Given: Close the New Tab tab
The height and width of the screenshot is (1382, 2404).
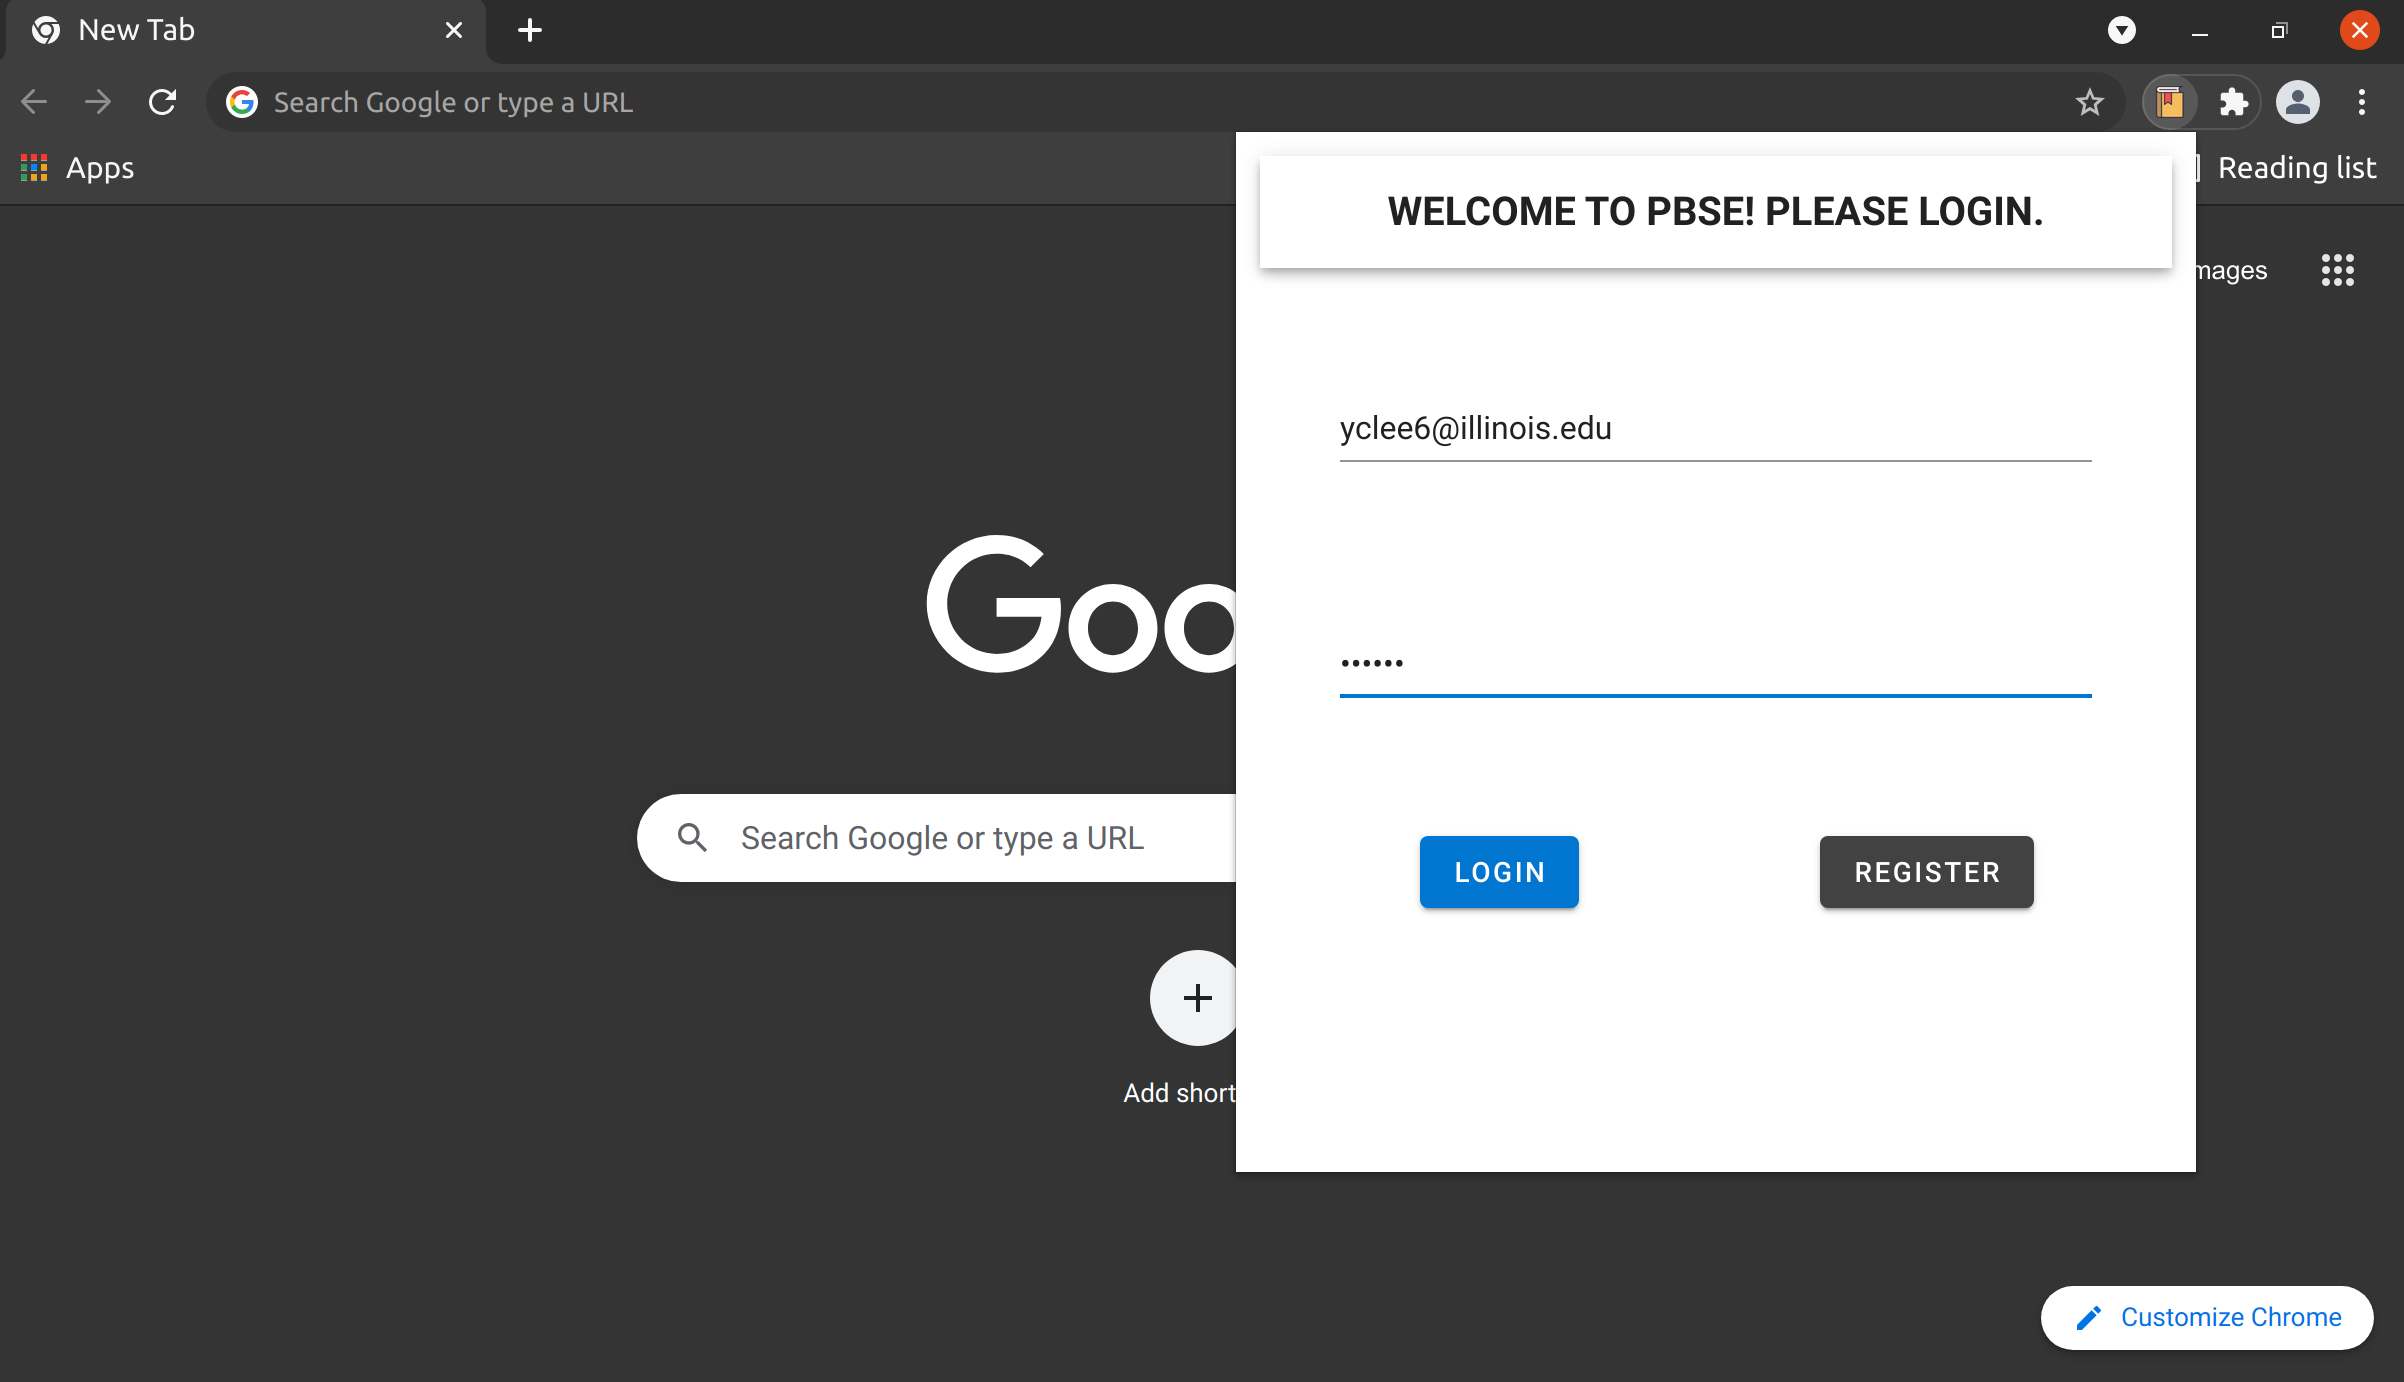Looking at the screenshot, I should tap(453, 30).
